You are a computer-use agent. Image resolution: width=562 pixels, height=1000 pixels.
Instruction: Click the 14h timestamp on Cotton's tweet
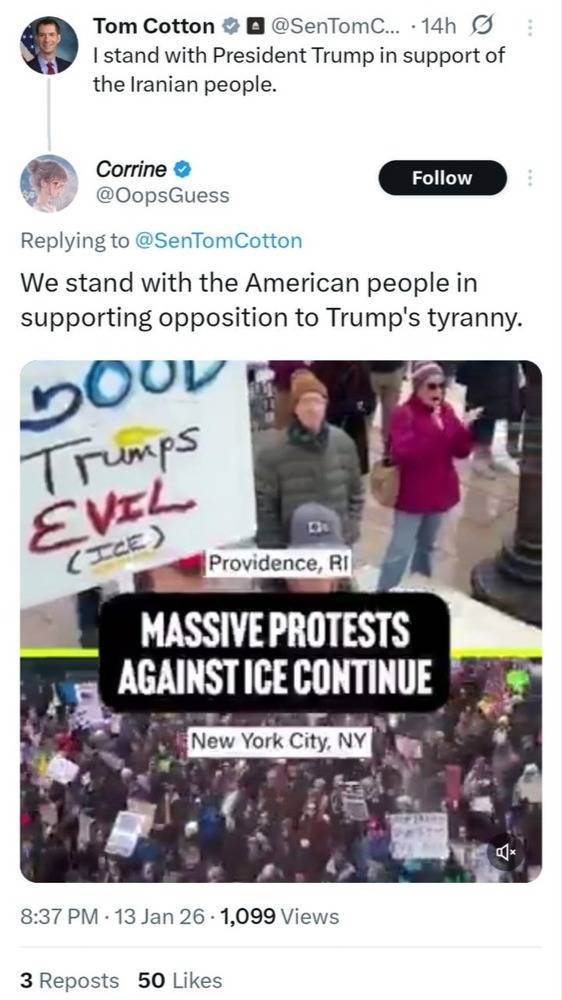[x=440, y=26]
